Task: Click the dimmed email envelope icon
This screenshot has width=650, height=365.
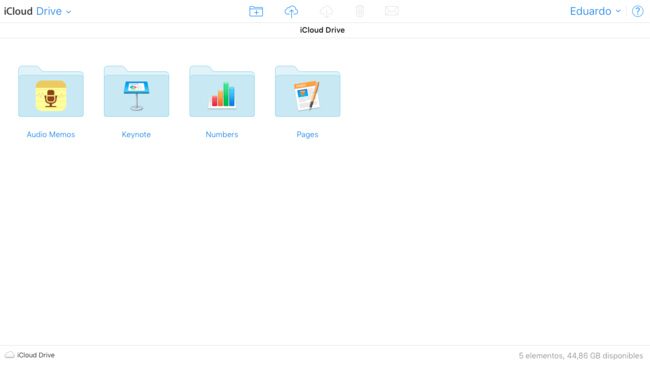Action: point(391,11)
